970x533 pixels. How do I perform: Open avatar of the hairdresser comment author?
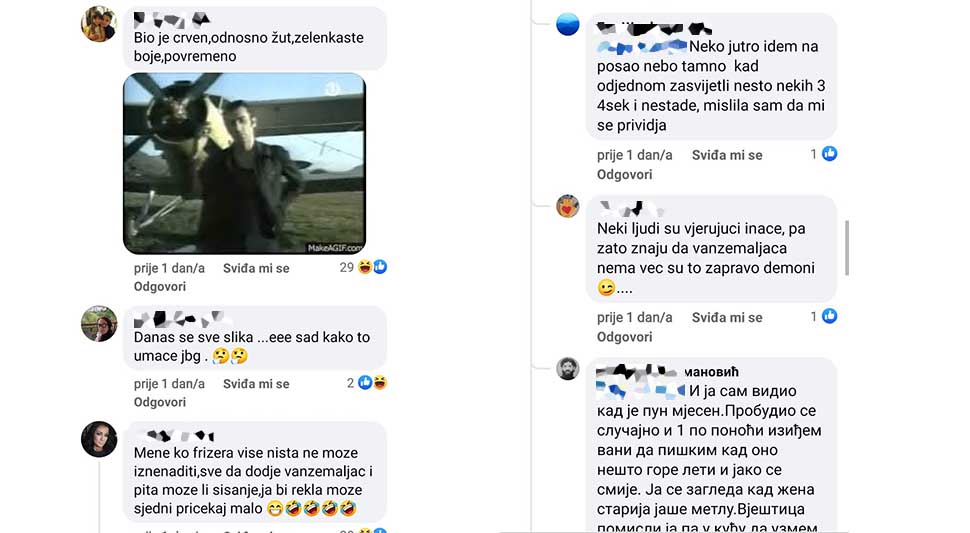(99, 439)
